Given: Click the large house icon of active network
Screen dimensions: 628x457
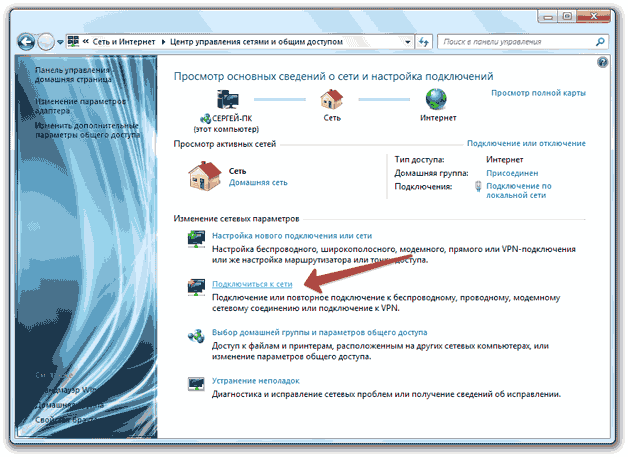Looking at the screenshot, I should [205, 176].
